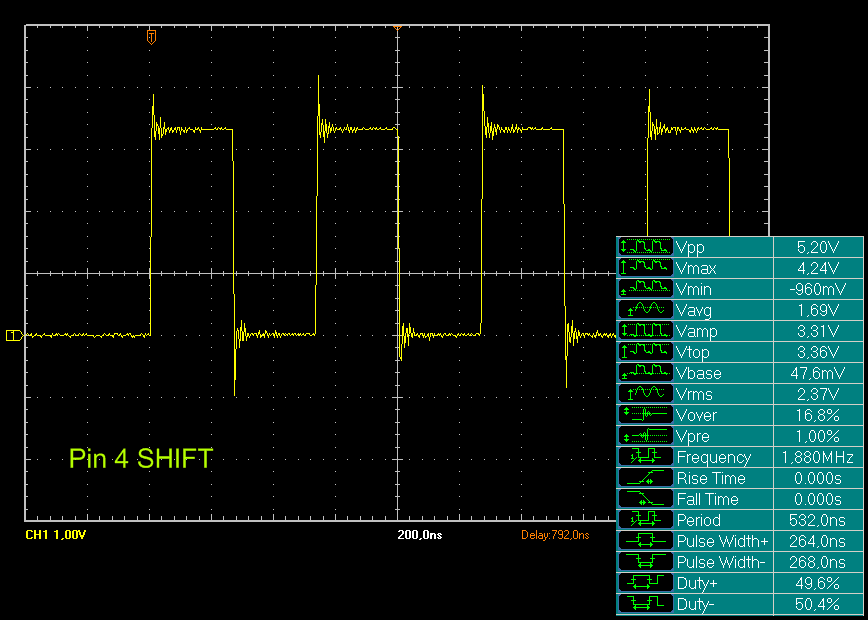868x620 pixels.
Task: Click the T trigger position marker at top
Action: (151, 37)
